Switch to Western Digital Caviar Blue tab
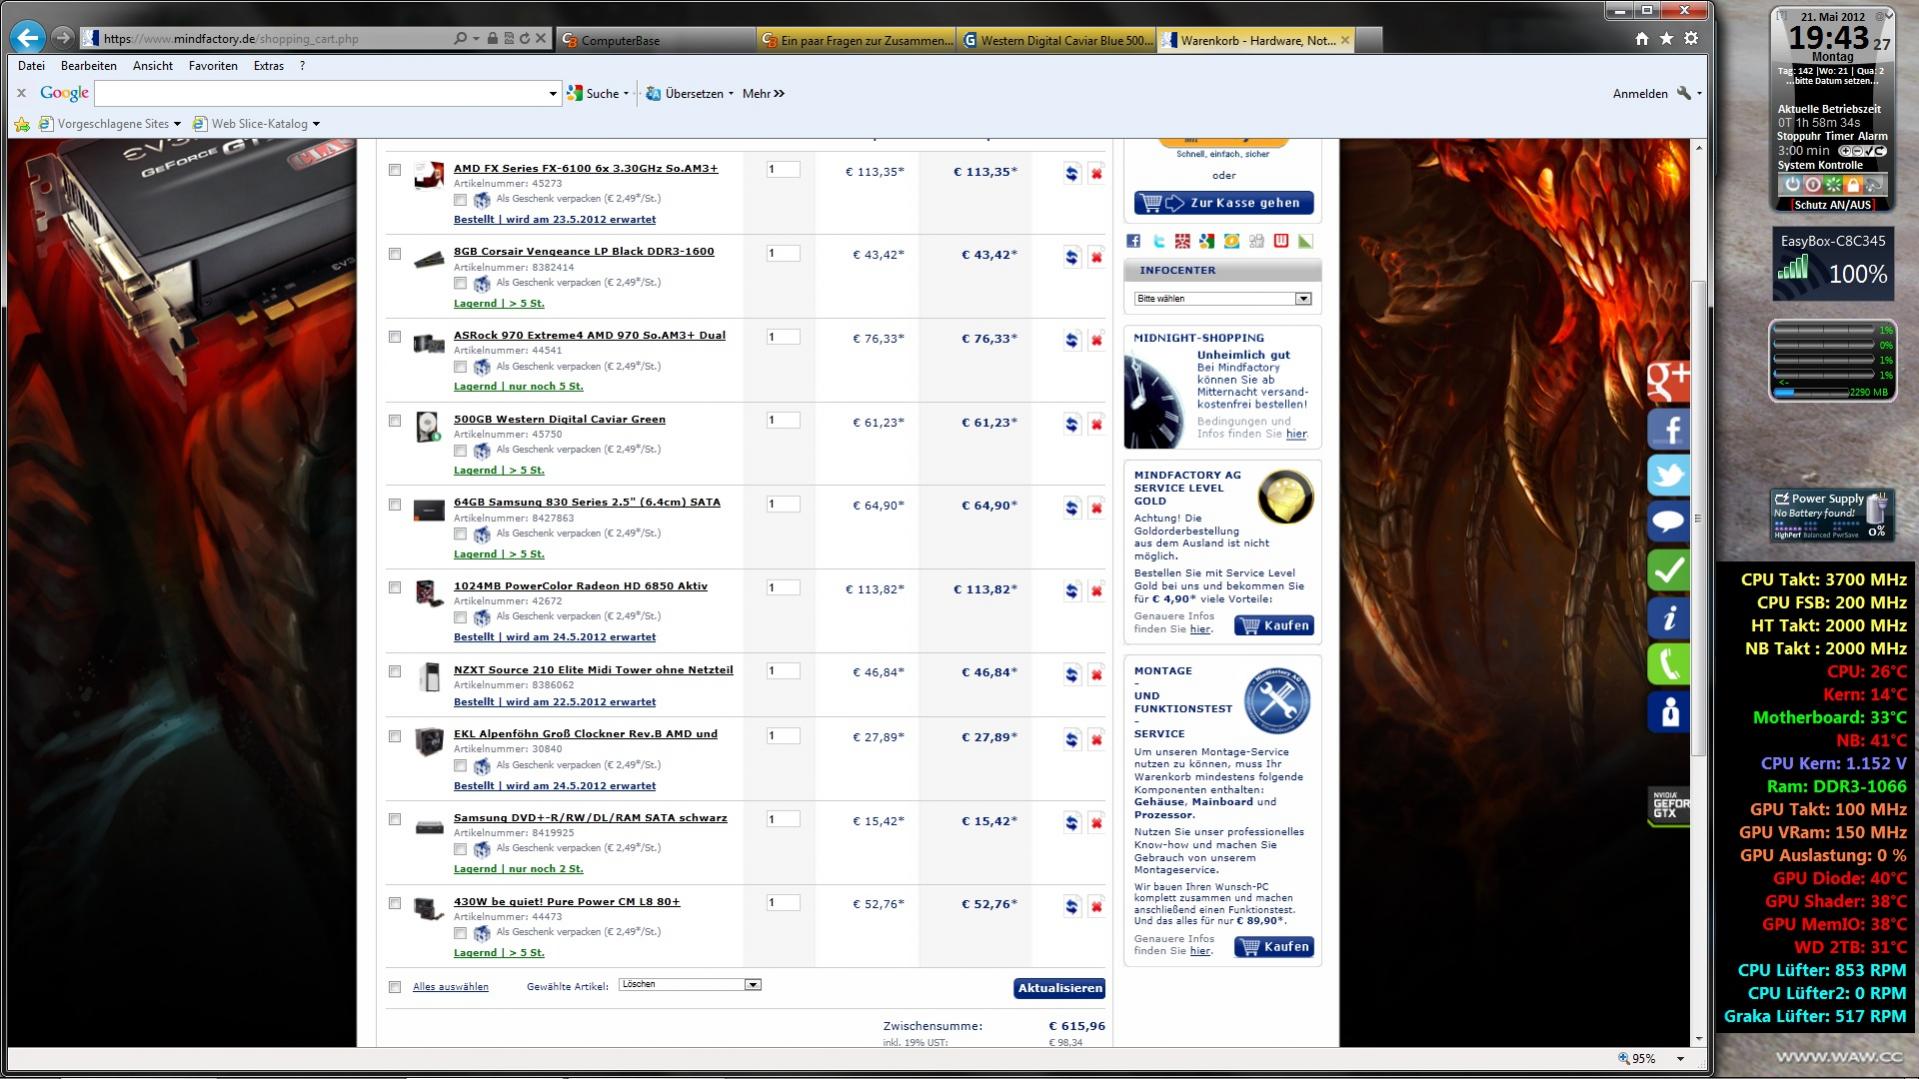Viewport: 1919px width, 1079px height. click(x=1056, y=40)
